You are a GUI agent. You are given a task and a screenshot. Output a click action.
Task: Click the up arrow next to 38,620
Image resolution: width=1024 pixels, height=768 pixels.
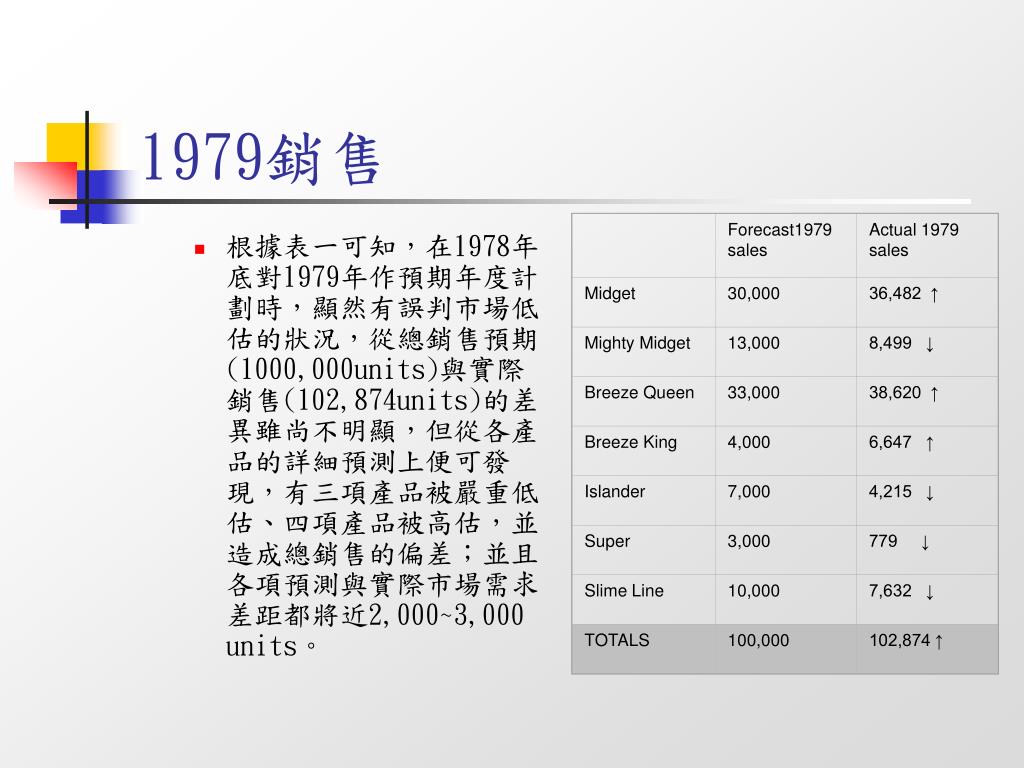[x=934, y=394]
